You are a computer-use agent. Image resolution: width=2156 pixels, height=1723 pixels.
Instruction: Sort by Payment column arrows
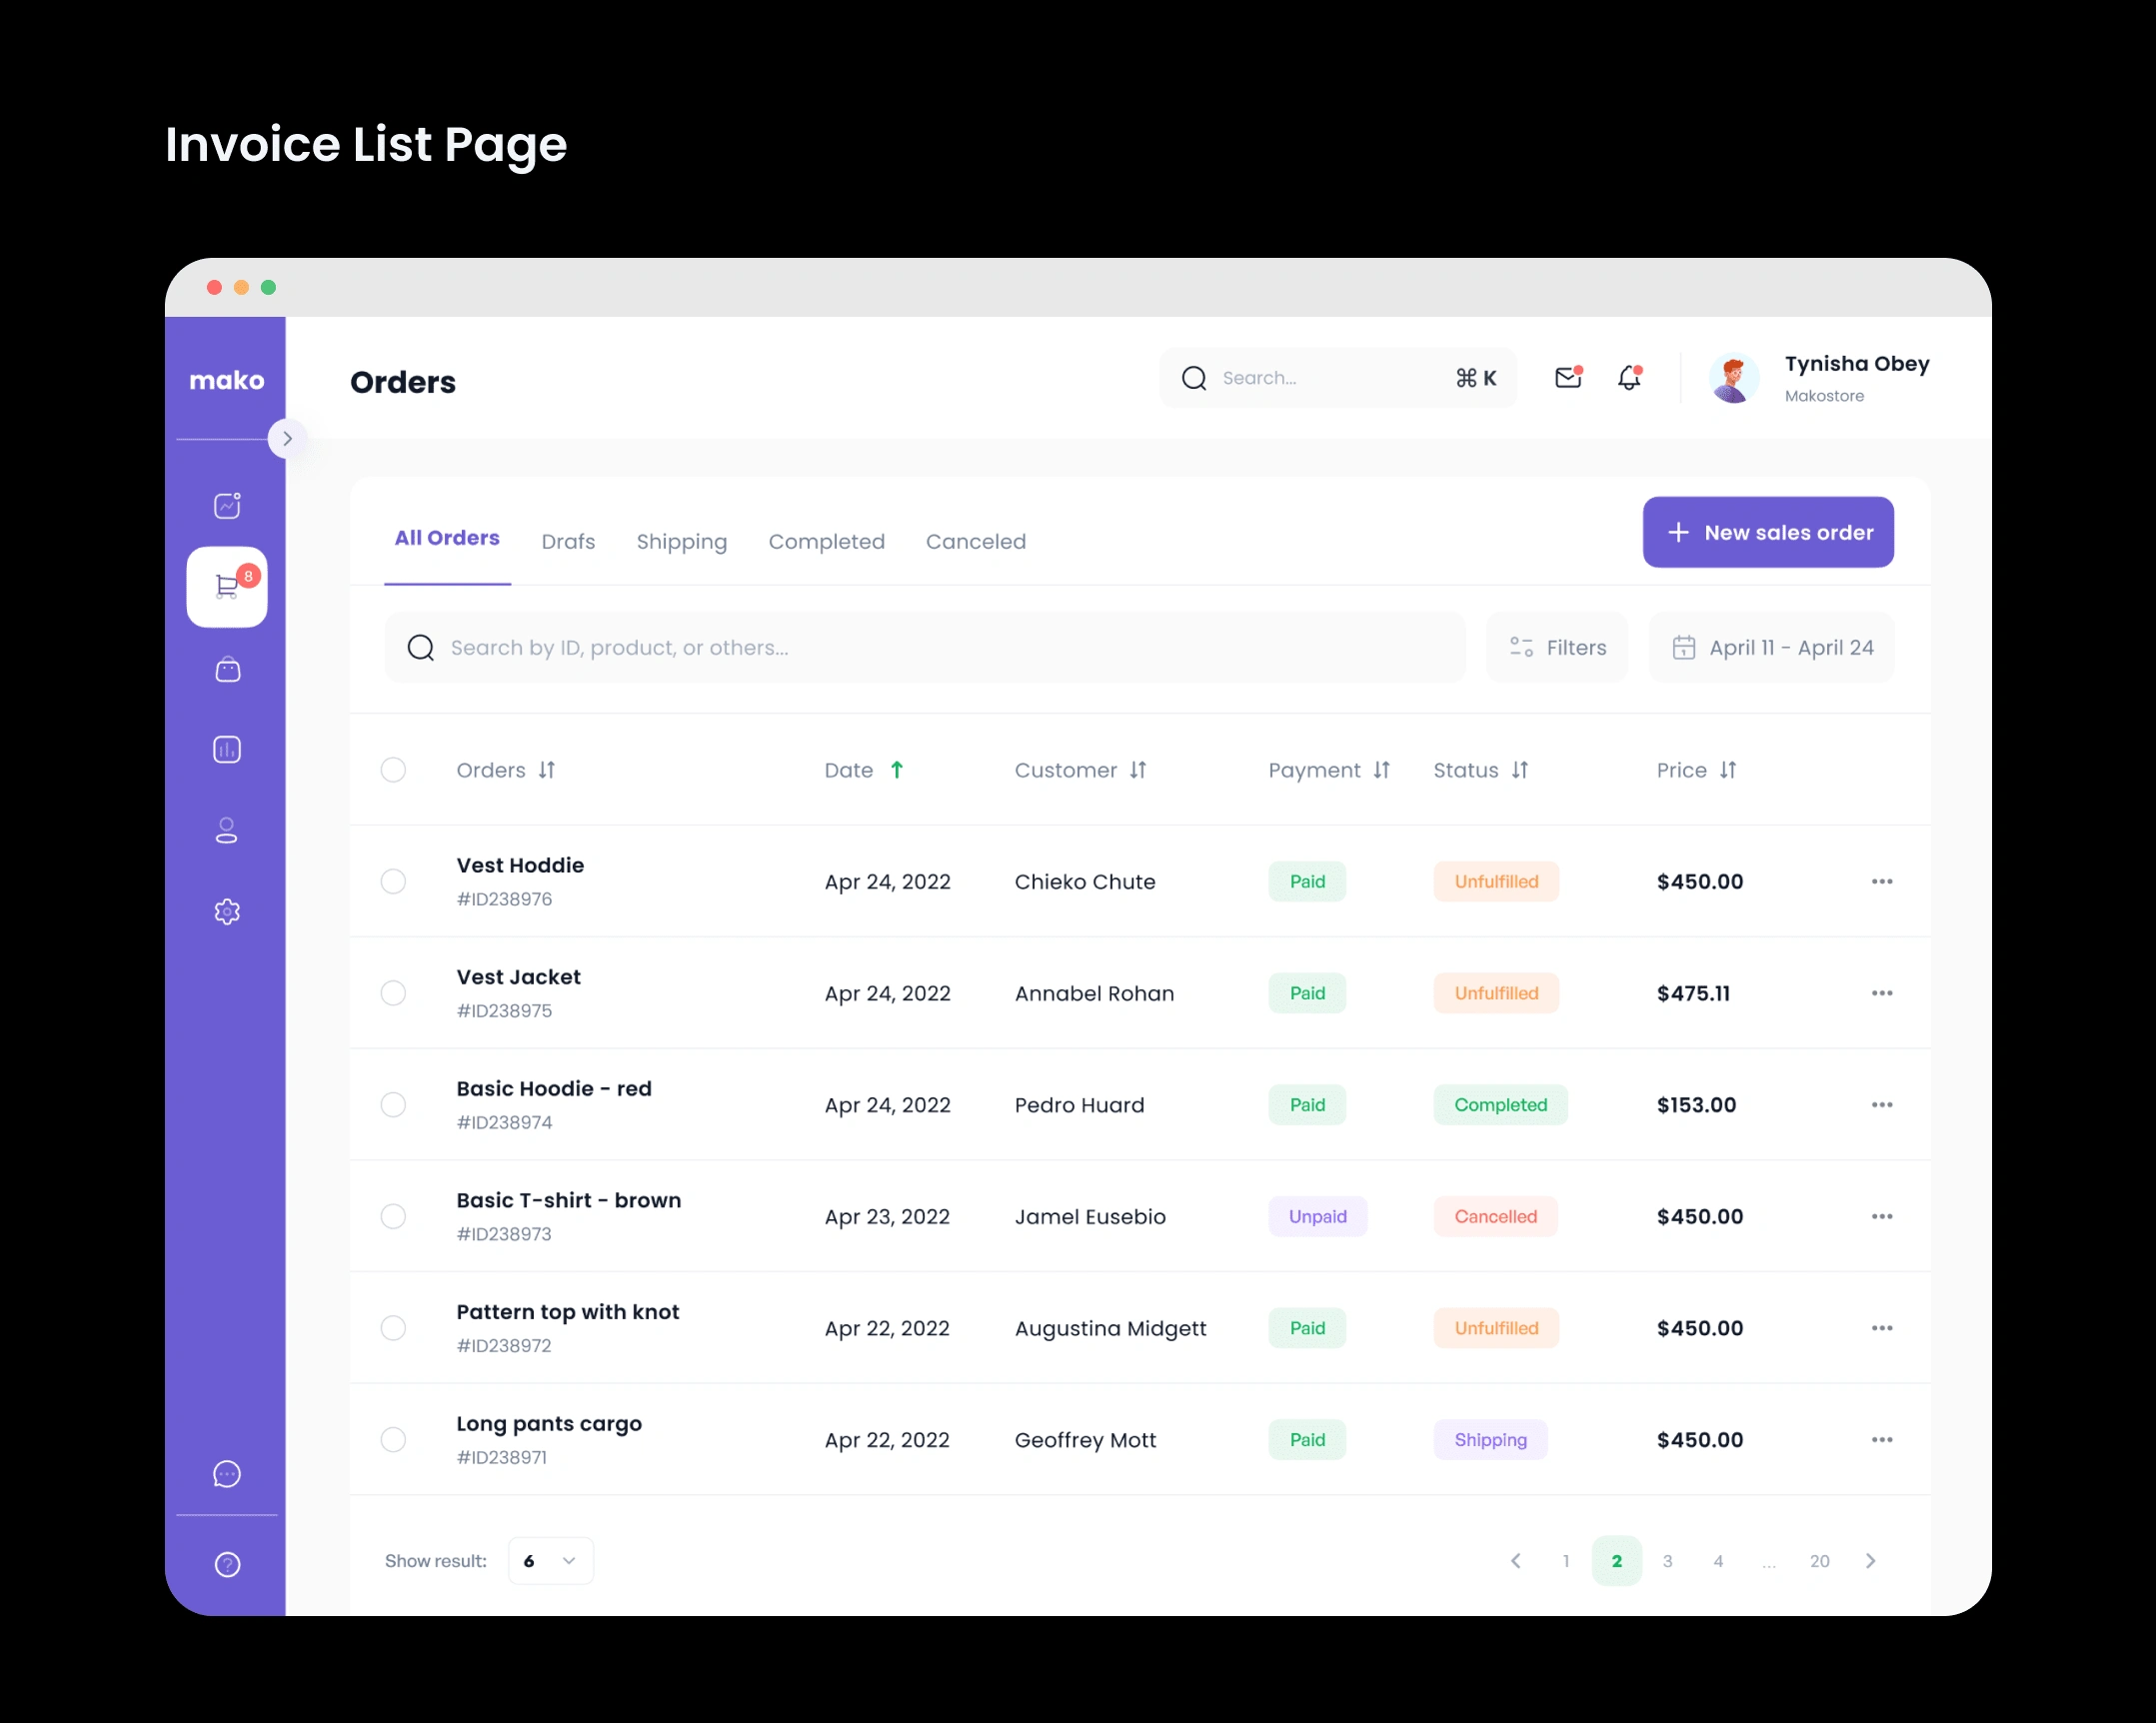click(1382, 770)
